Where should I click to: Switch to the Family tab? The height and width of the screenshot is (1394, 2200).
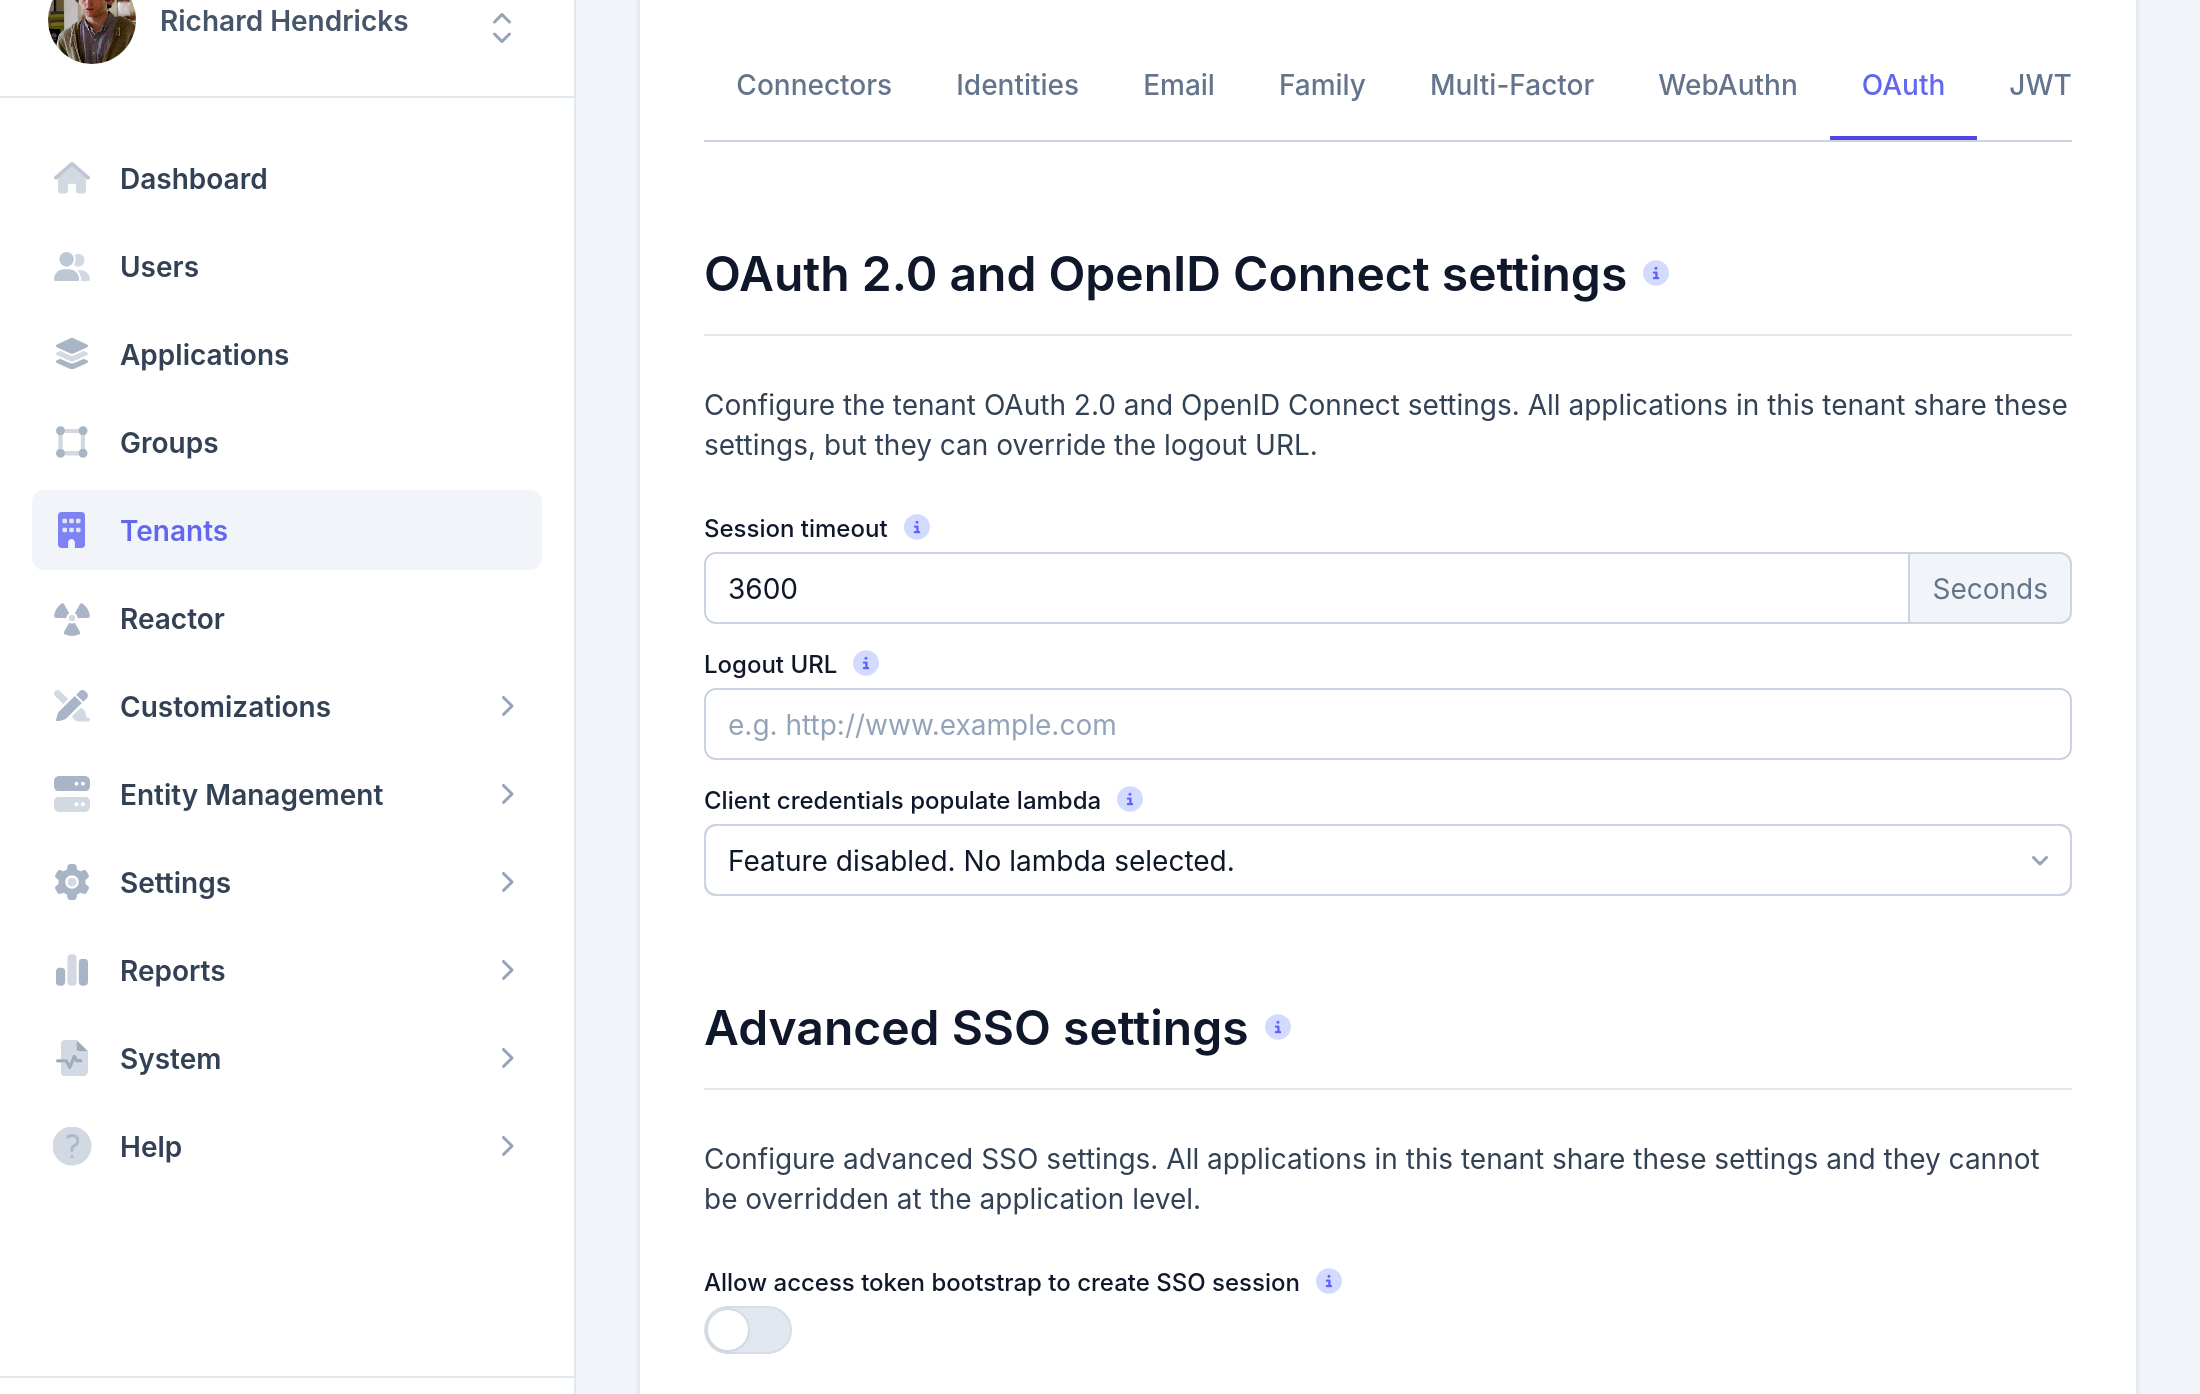pos(1322,85)
